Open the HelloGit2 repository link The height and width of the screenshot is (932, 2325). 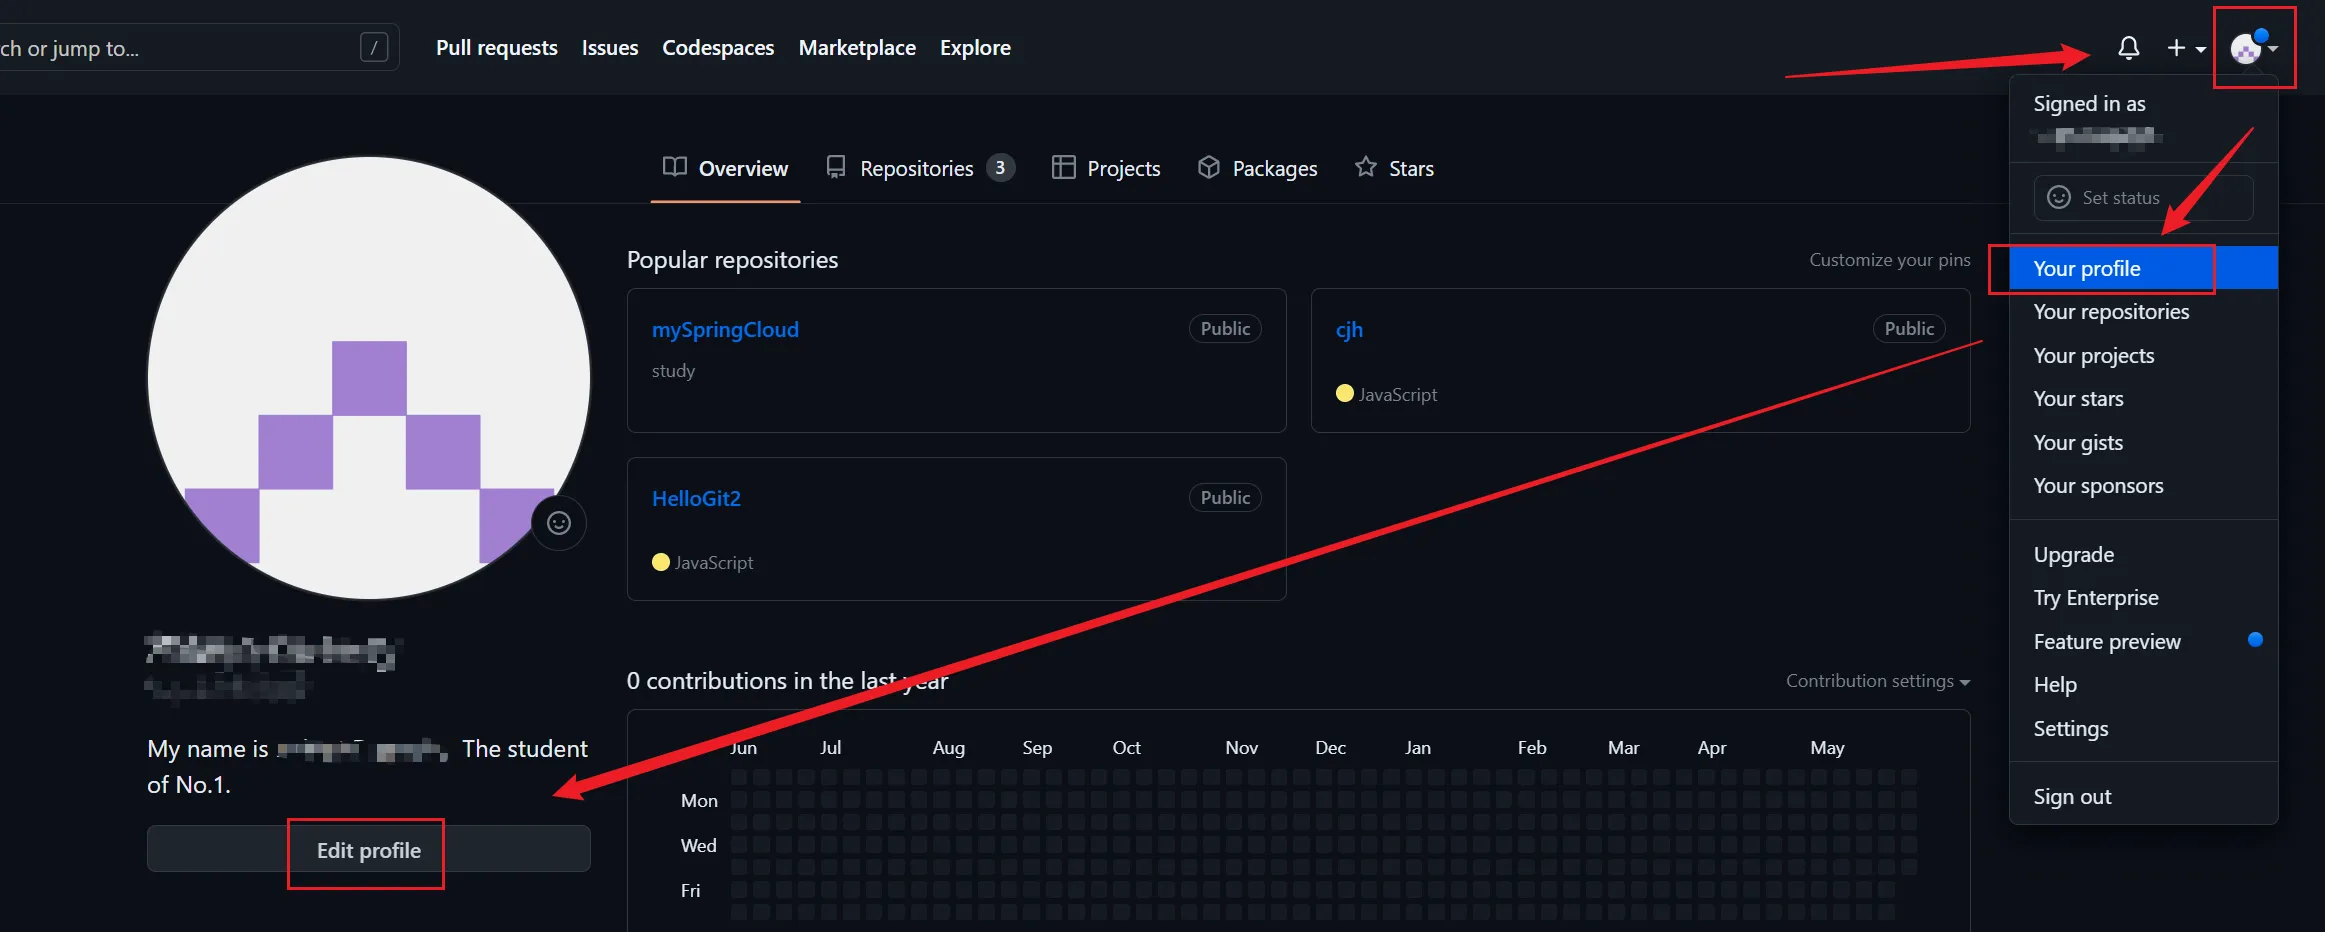pyautogui.click(x=696, y=499)
